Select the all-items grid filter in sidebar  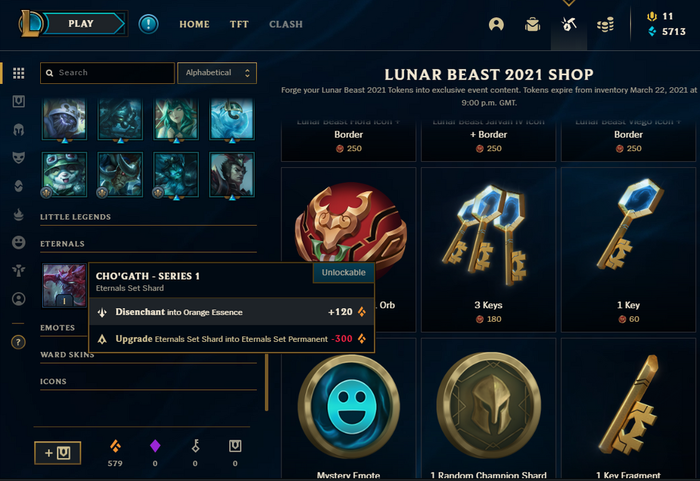(x=18, y=73)
